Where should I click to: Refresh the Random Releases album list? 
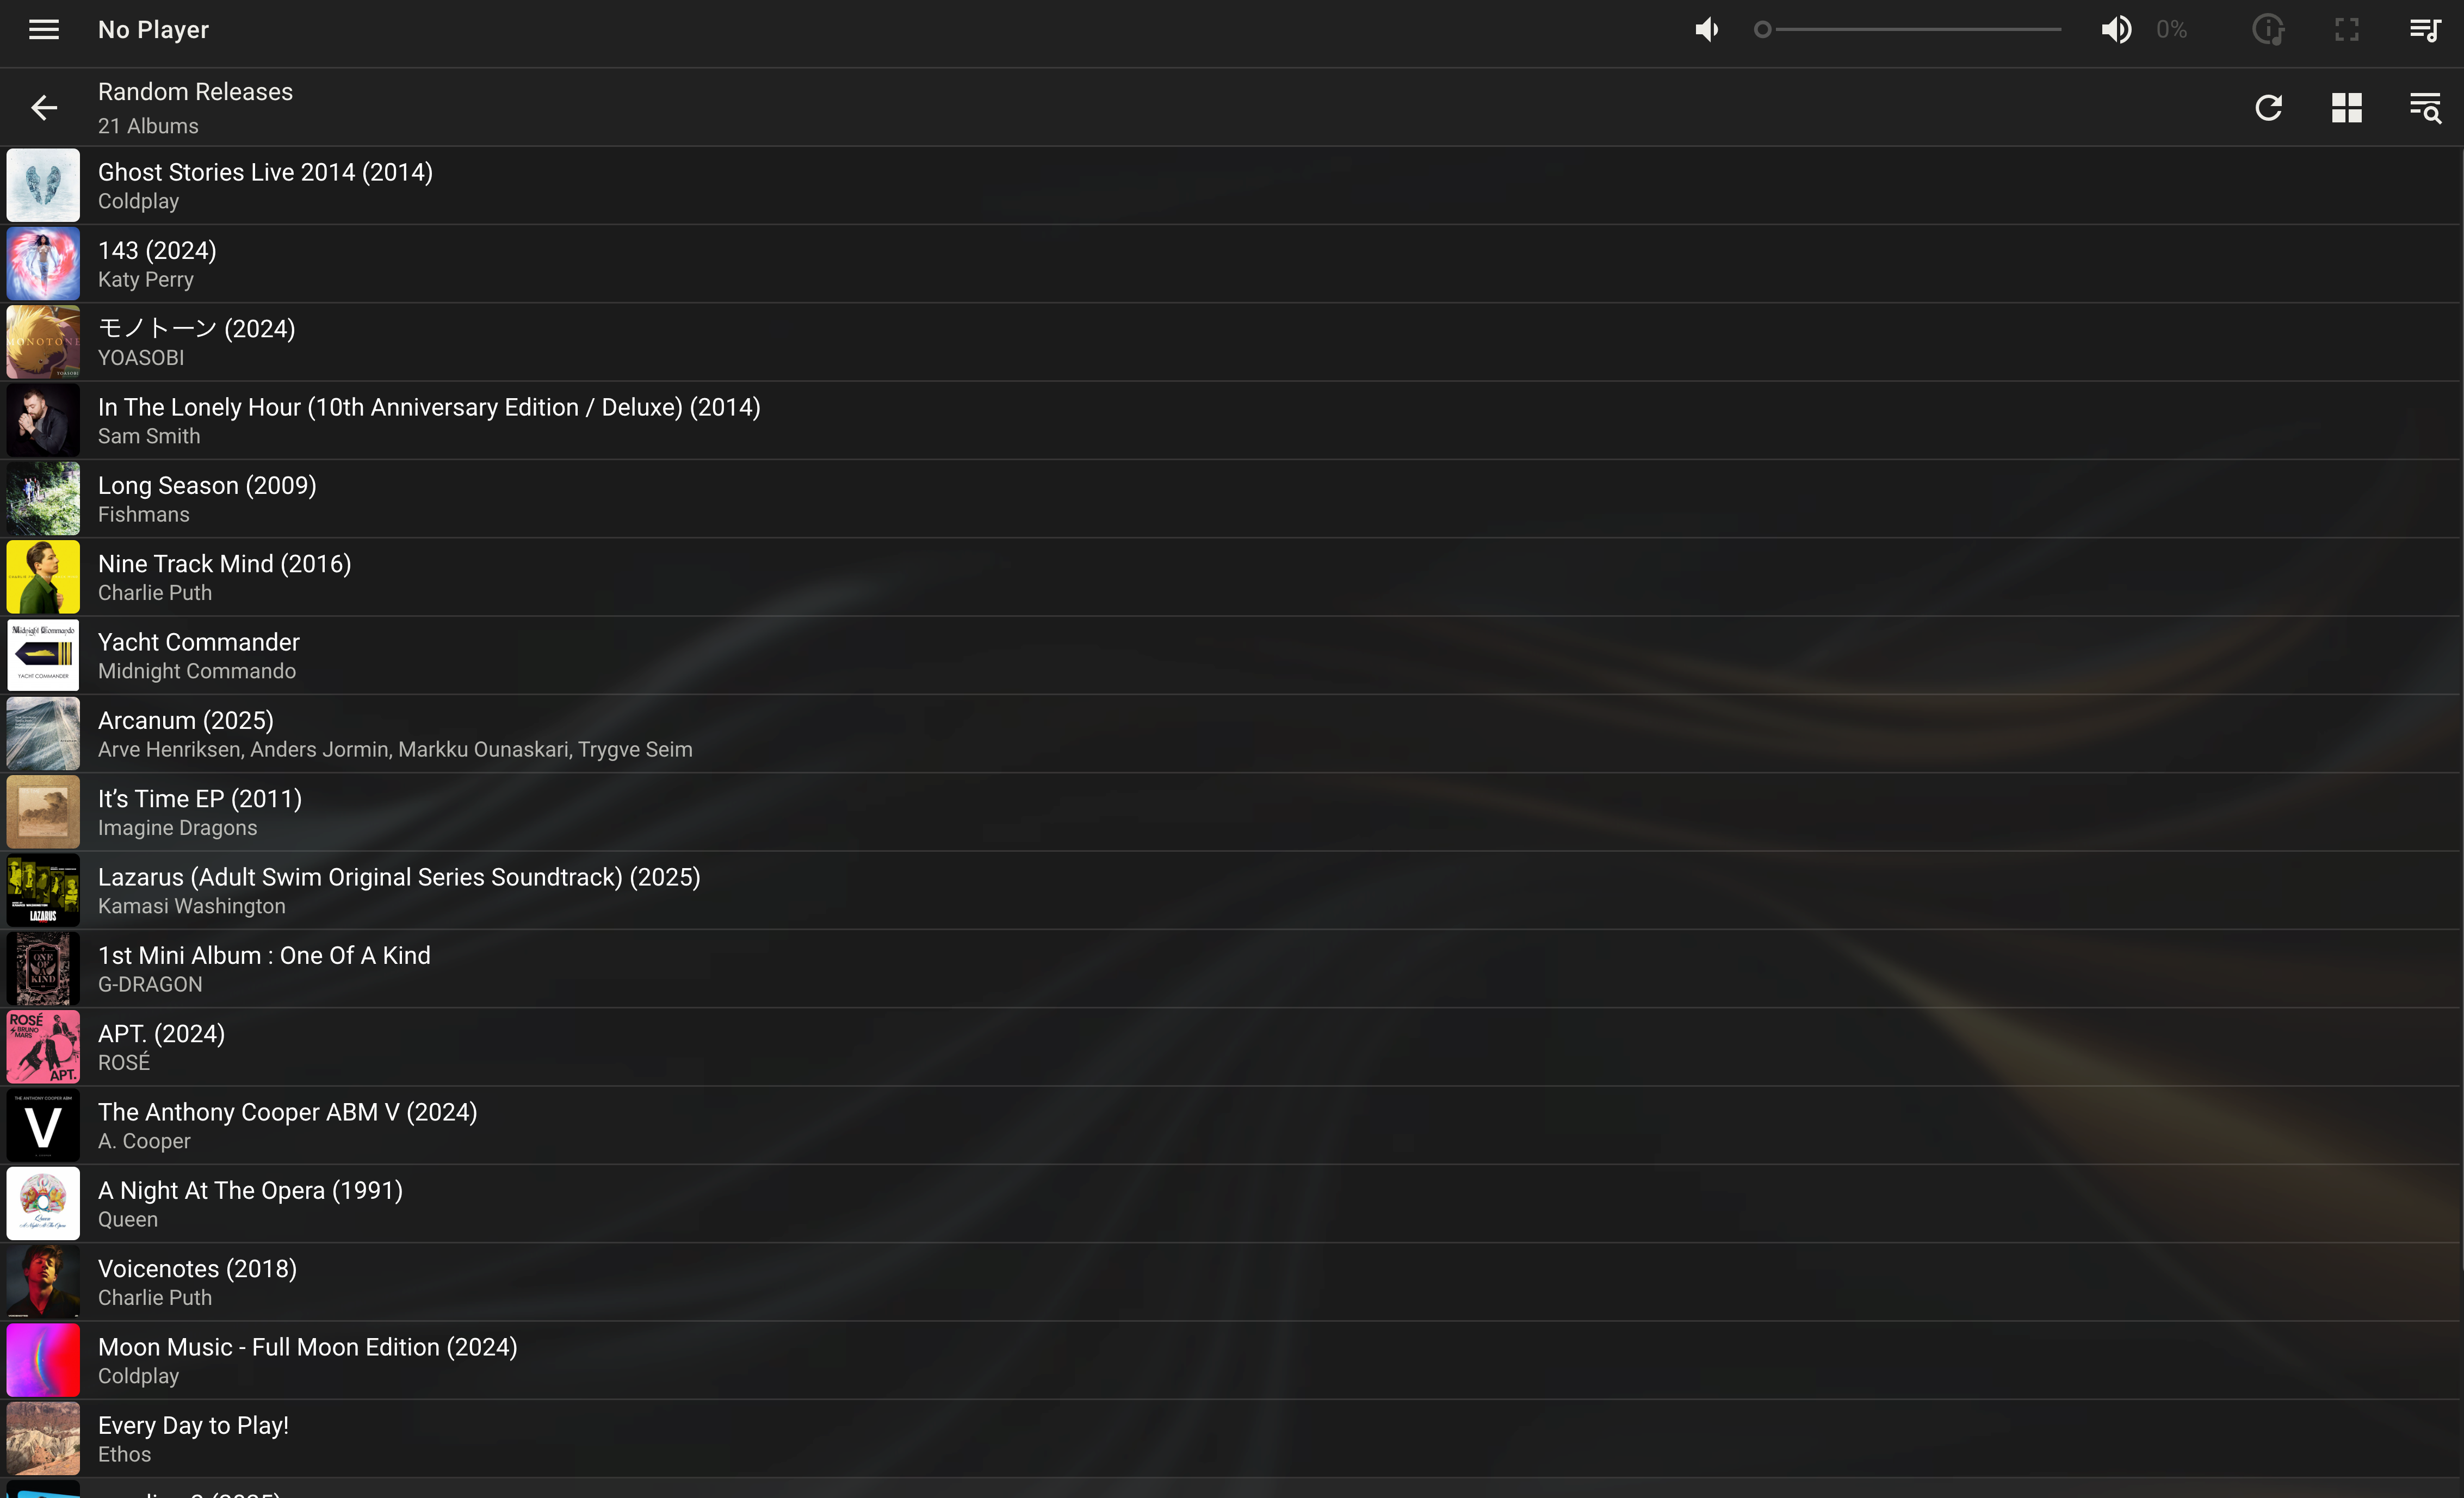2268,107
